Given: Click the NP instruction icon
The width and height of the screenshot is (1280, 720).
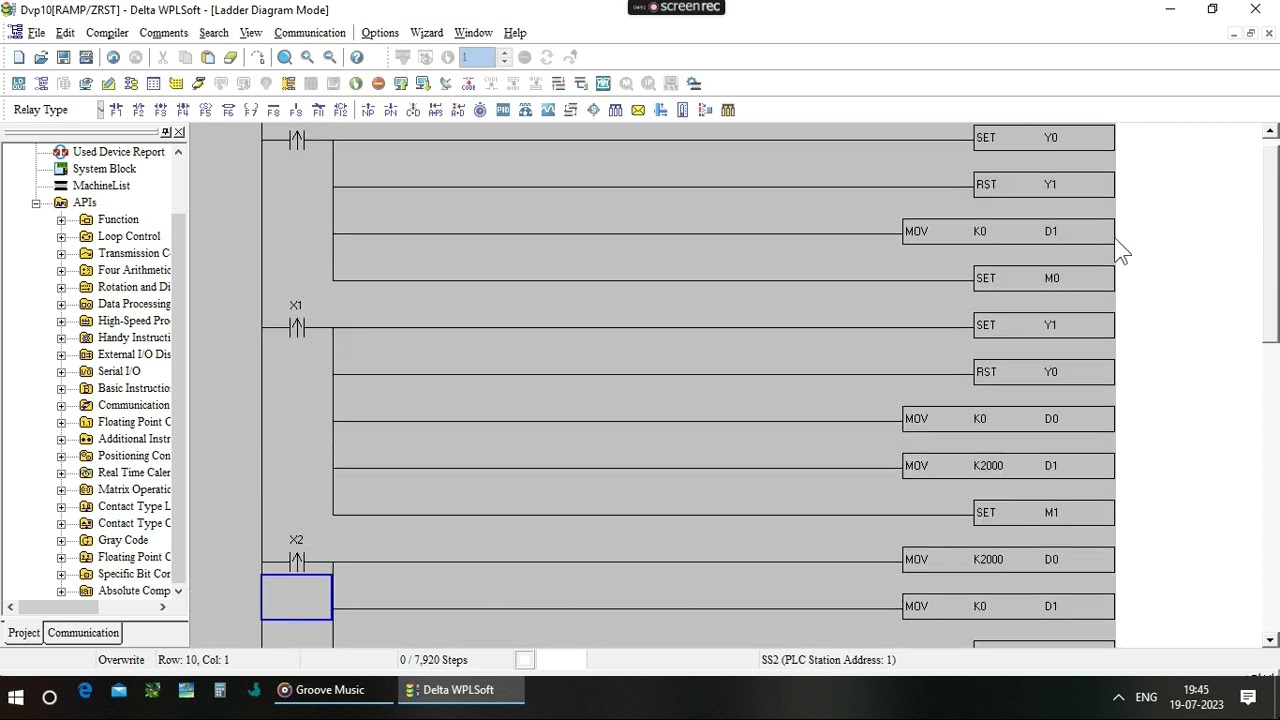Looking at the screenshot, I should (x=368, y=110).
